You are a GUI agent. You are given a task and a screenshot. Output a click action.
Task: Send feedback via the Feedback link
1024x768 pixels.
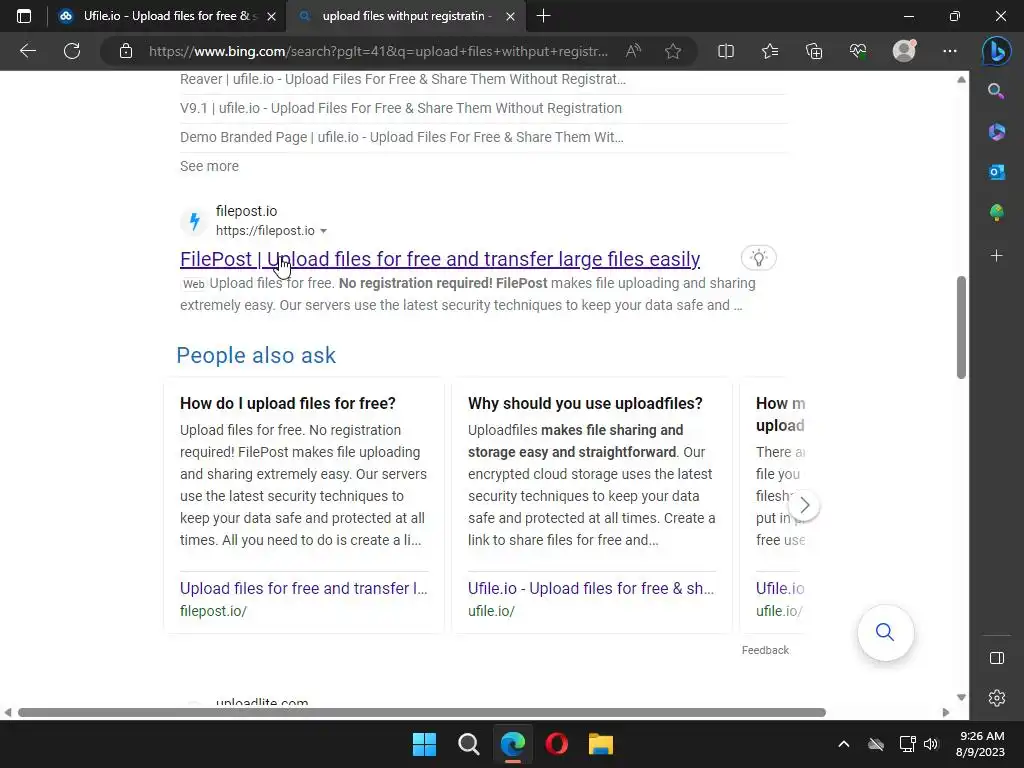click(x=765, y=650)
